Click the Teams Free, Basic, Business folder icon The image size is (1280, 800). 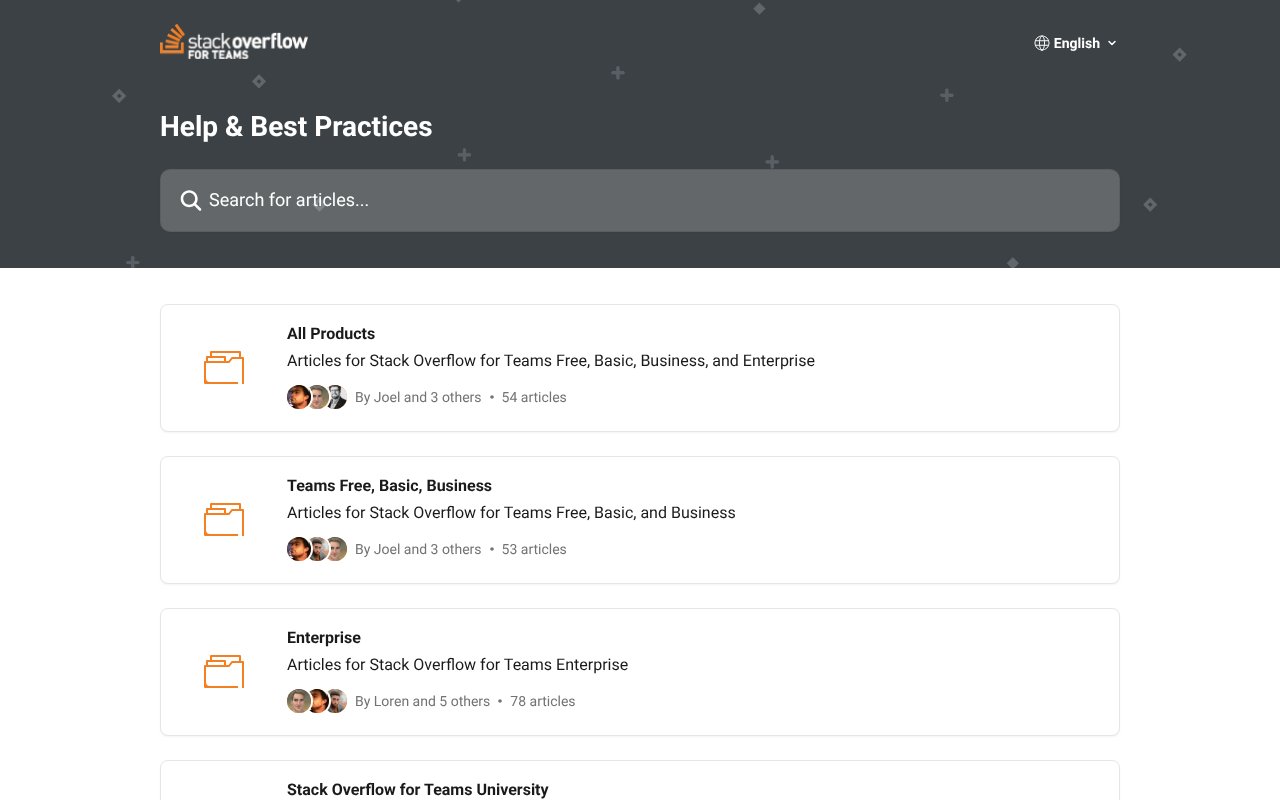pyautogui.click(x=224, y=520)
